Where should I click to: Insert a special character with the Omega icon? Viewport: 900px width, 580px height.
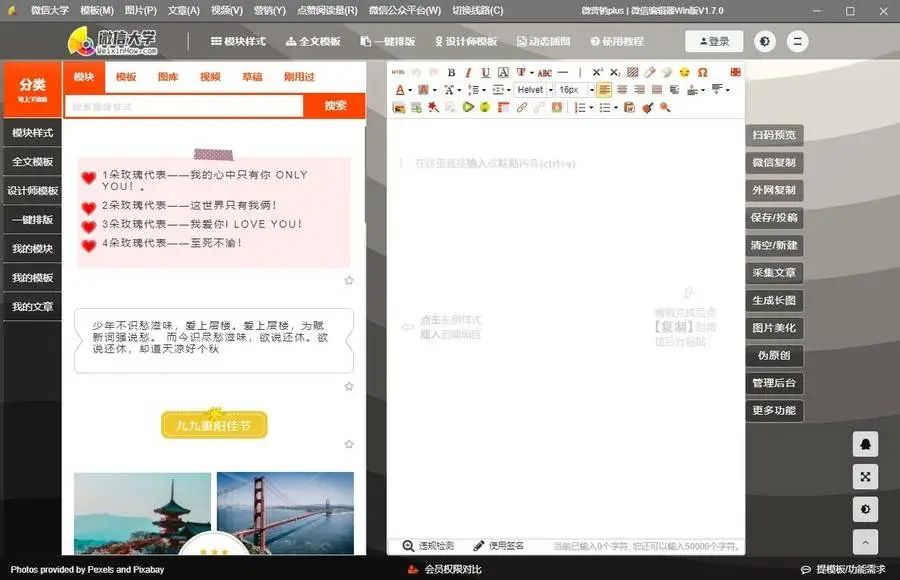703,72
